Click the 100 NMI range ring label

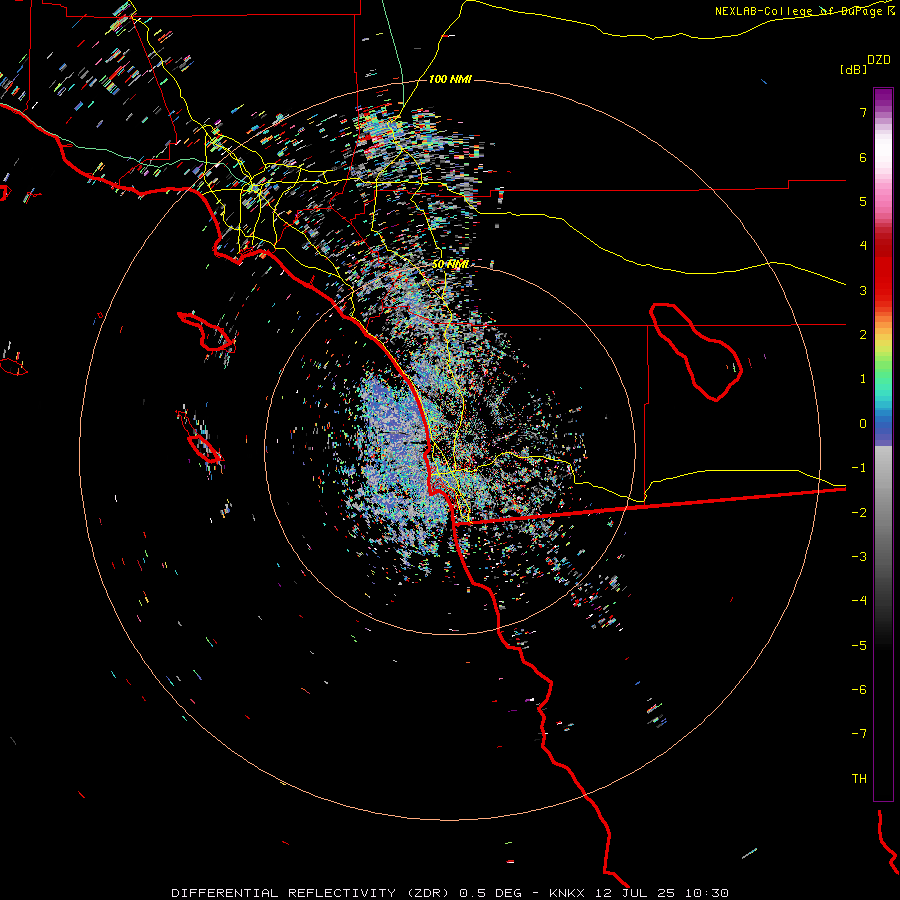[x=450, y=79]
